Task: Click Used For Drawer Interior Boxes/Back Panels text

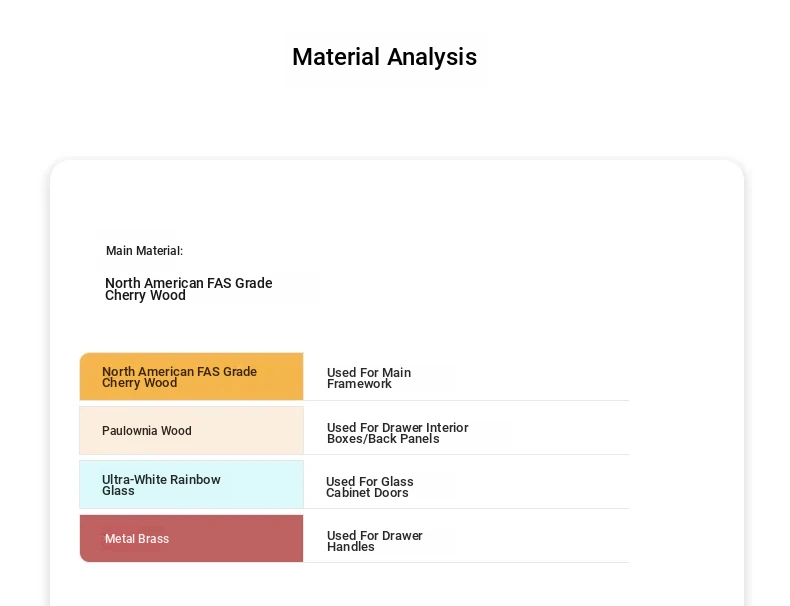Action: tap(398, 433)
